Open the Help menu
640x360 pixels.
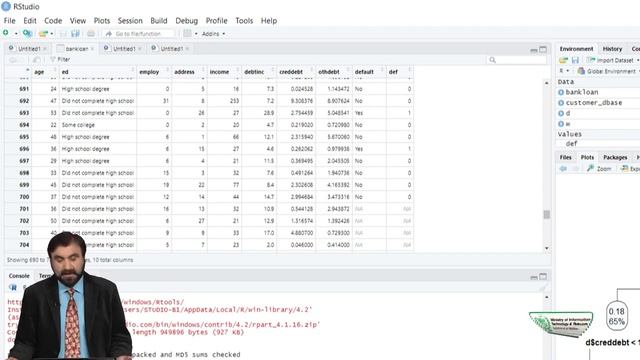click(x=269, y=20)
